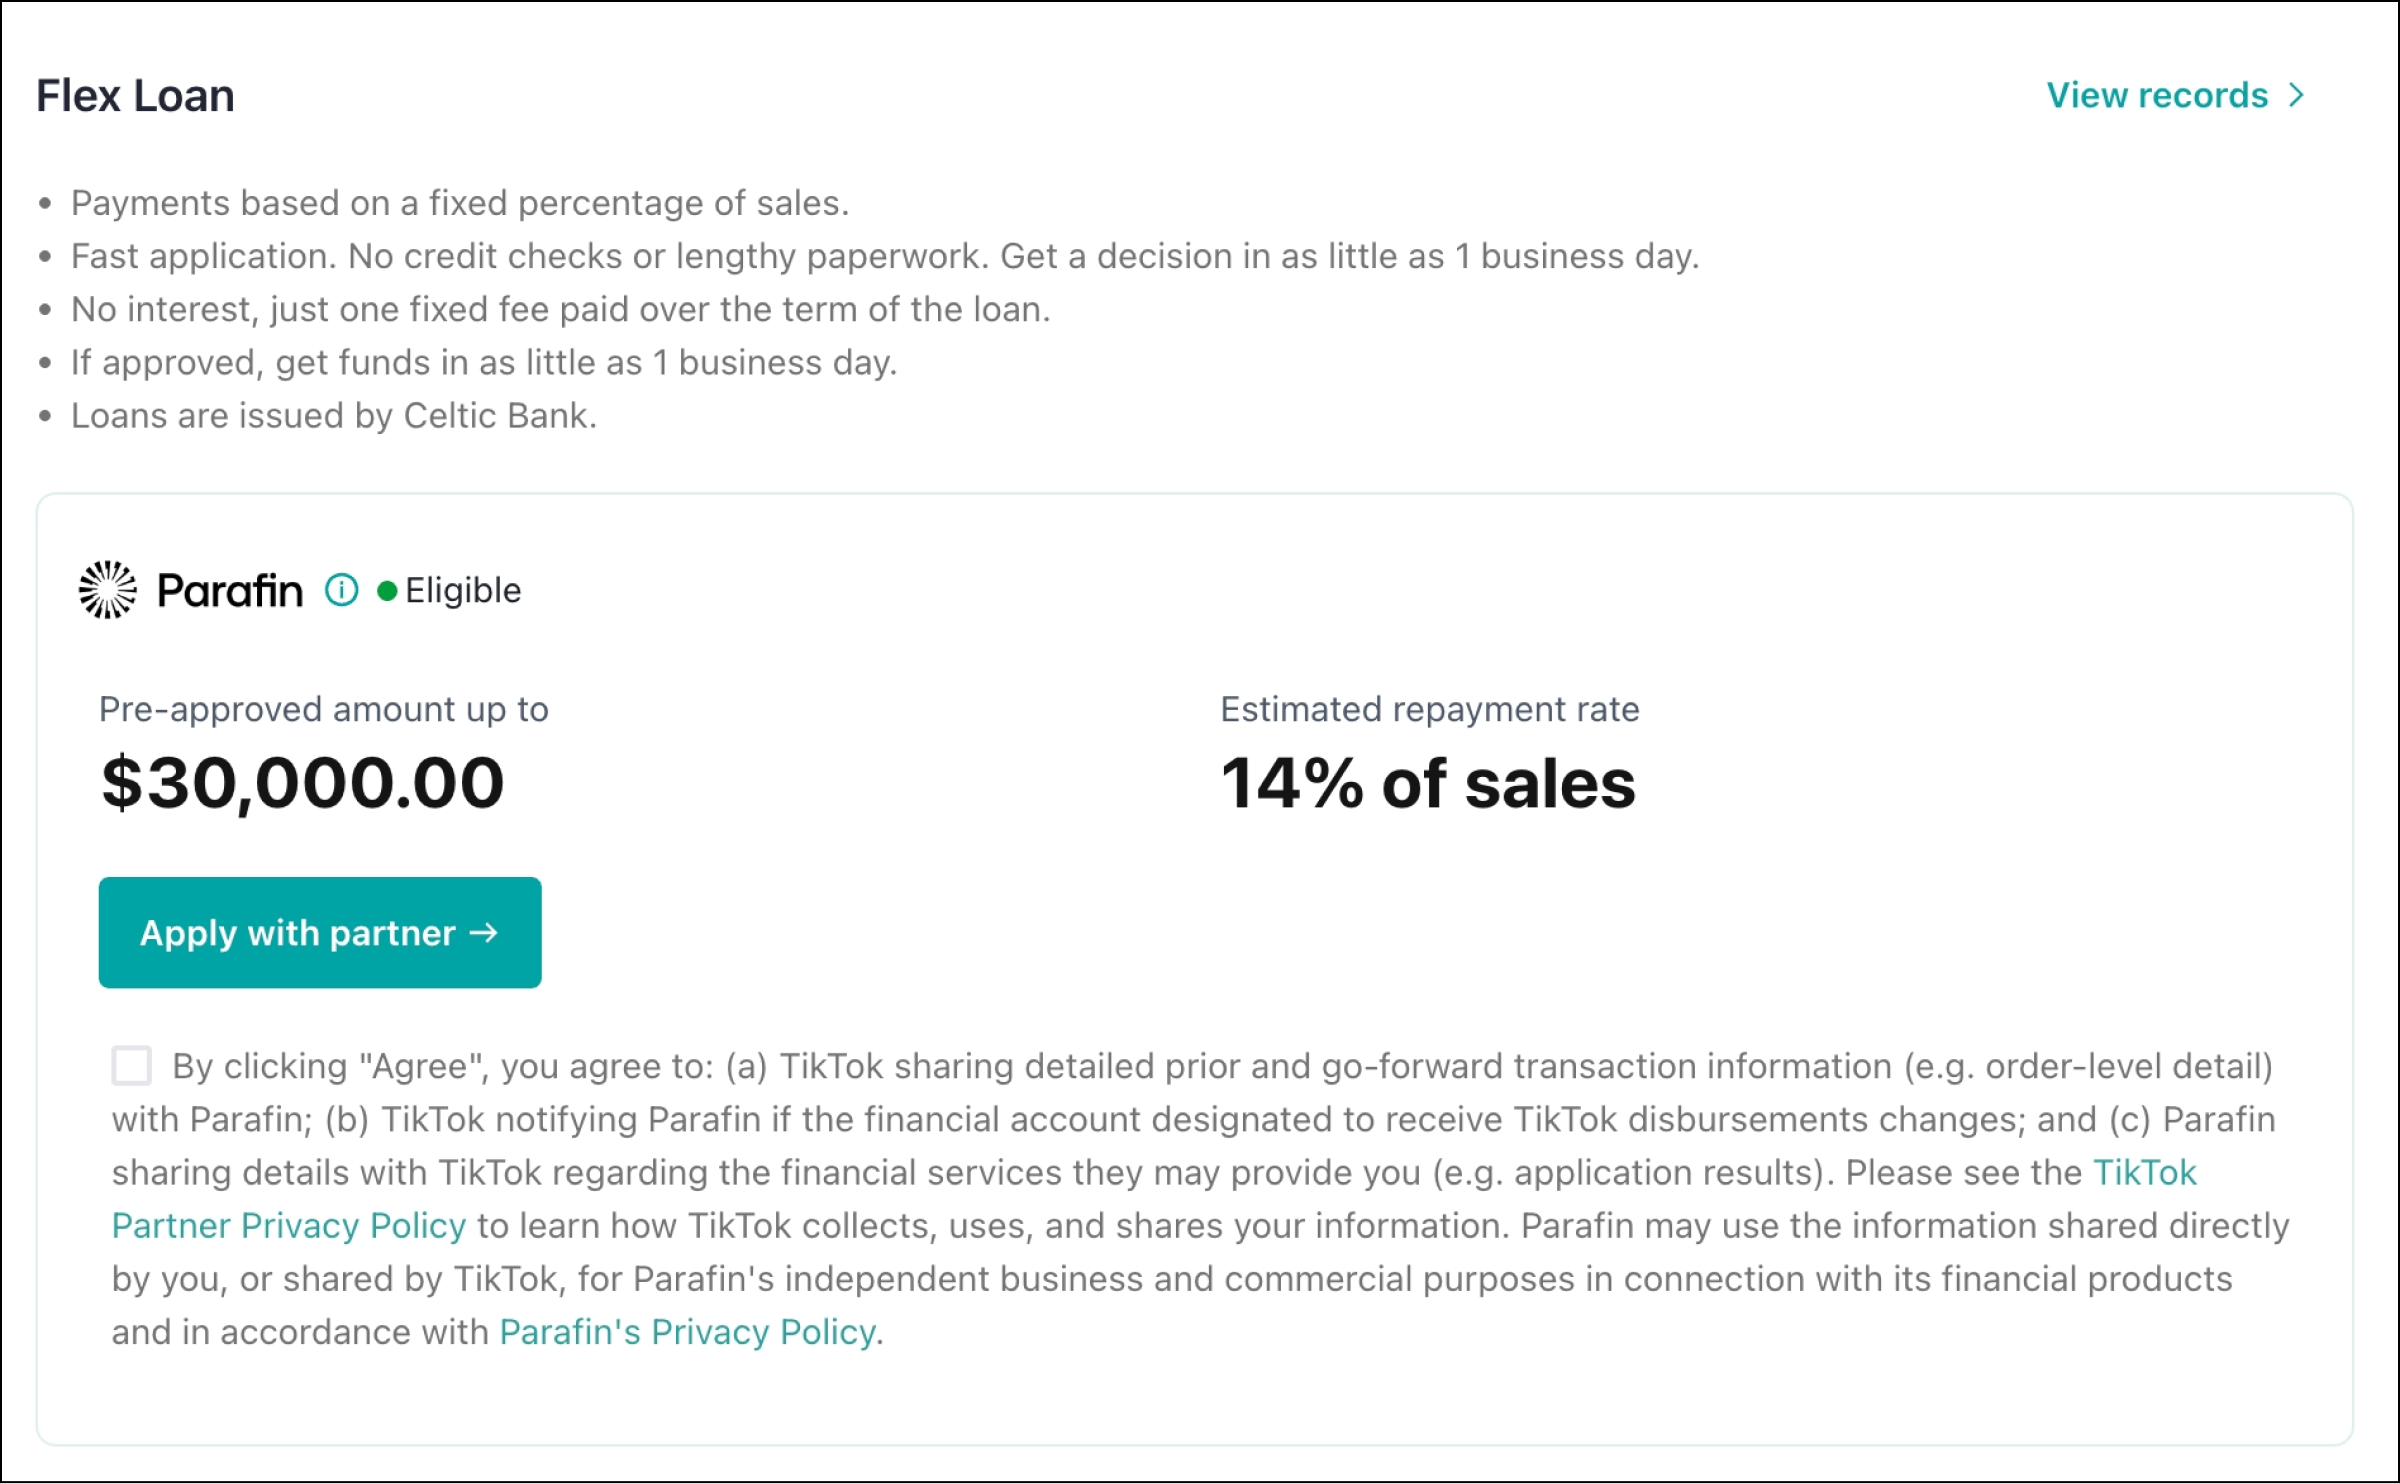Click the Parafin starburst logo
Screen dimensions: 2400x1484
[107, 590]
